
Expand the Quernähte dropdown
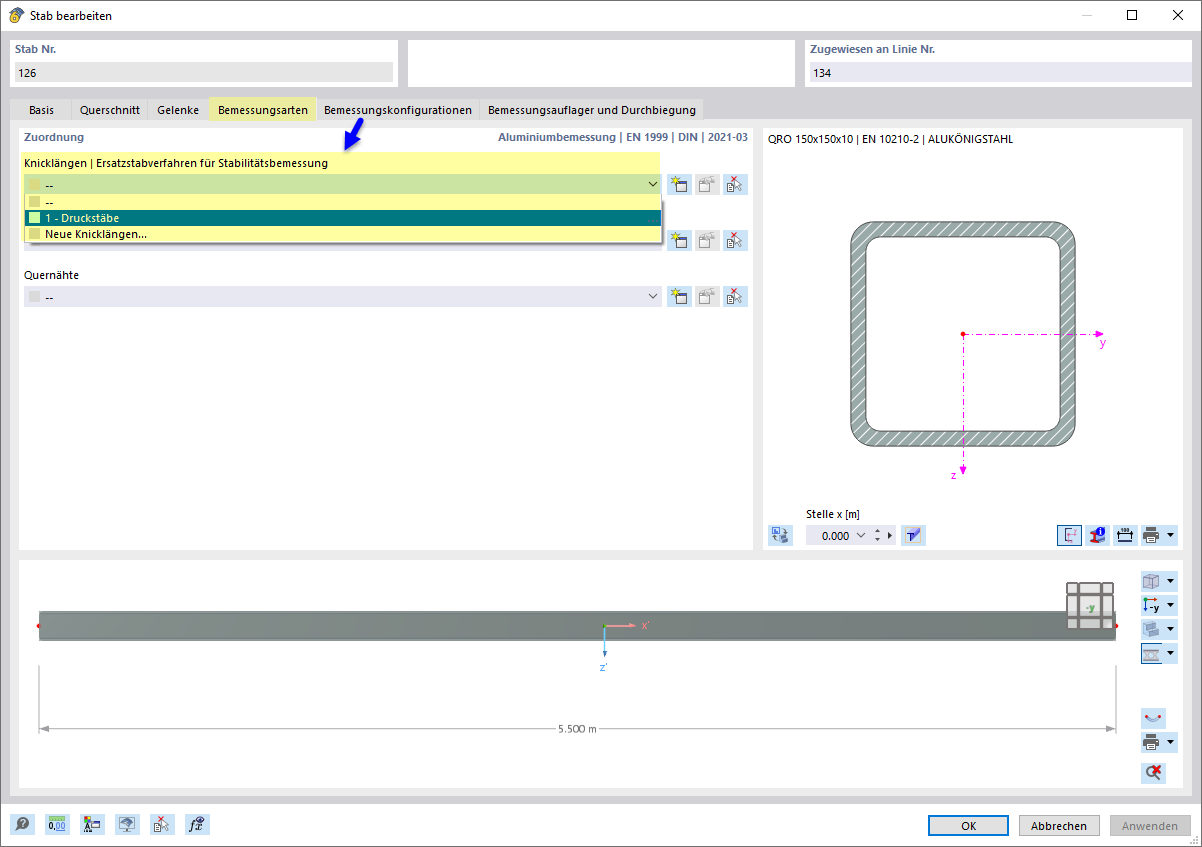652,296
